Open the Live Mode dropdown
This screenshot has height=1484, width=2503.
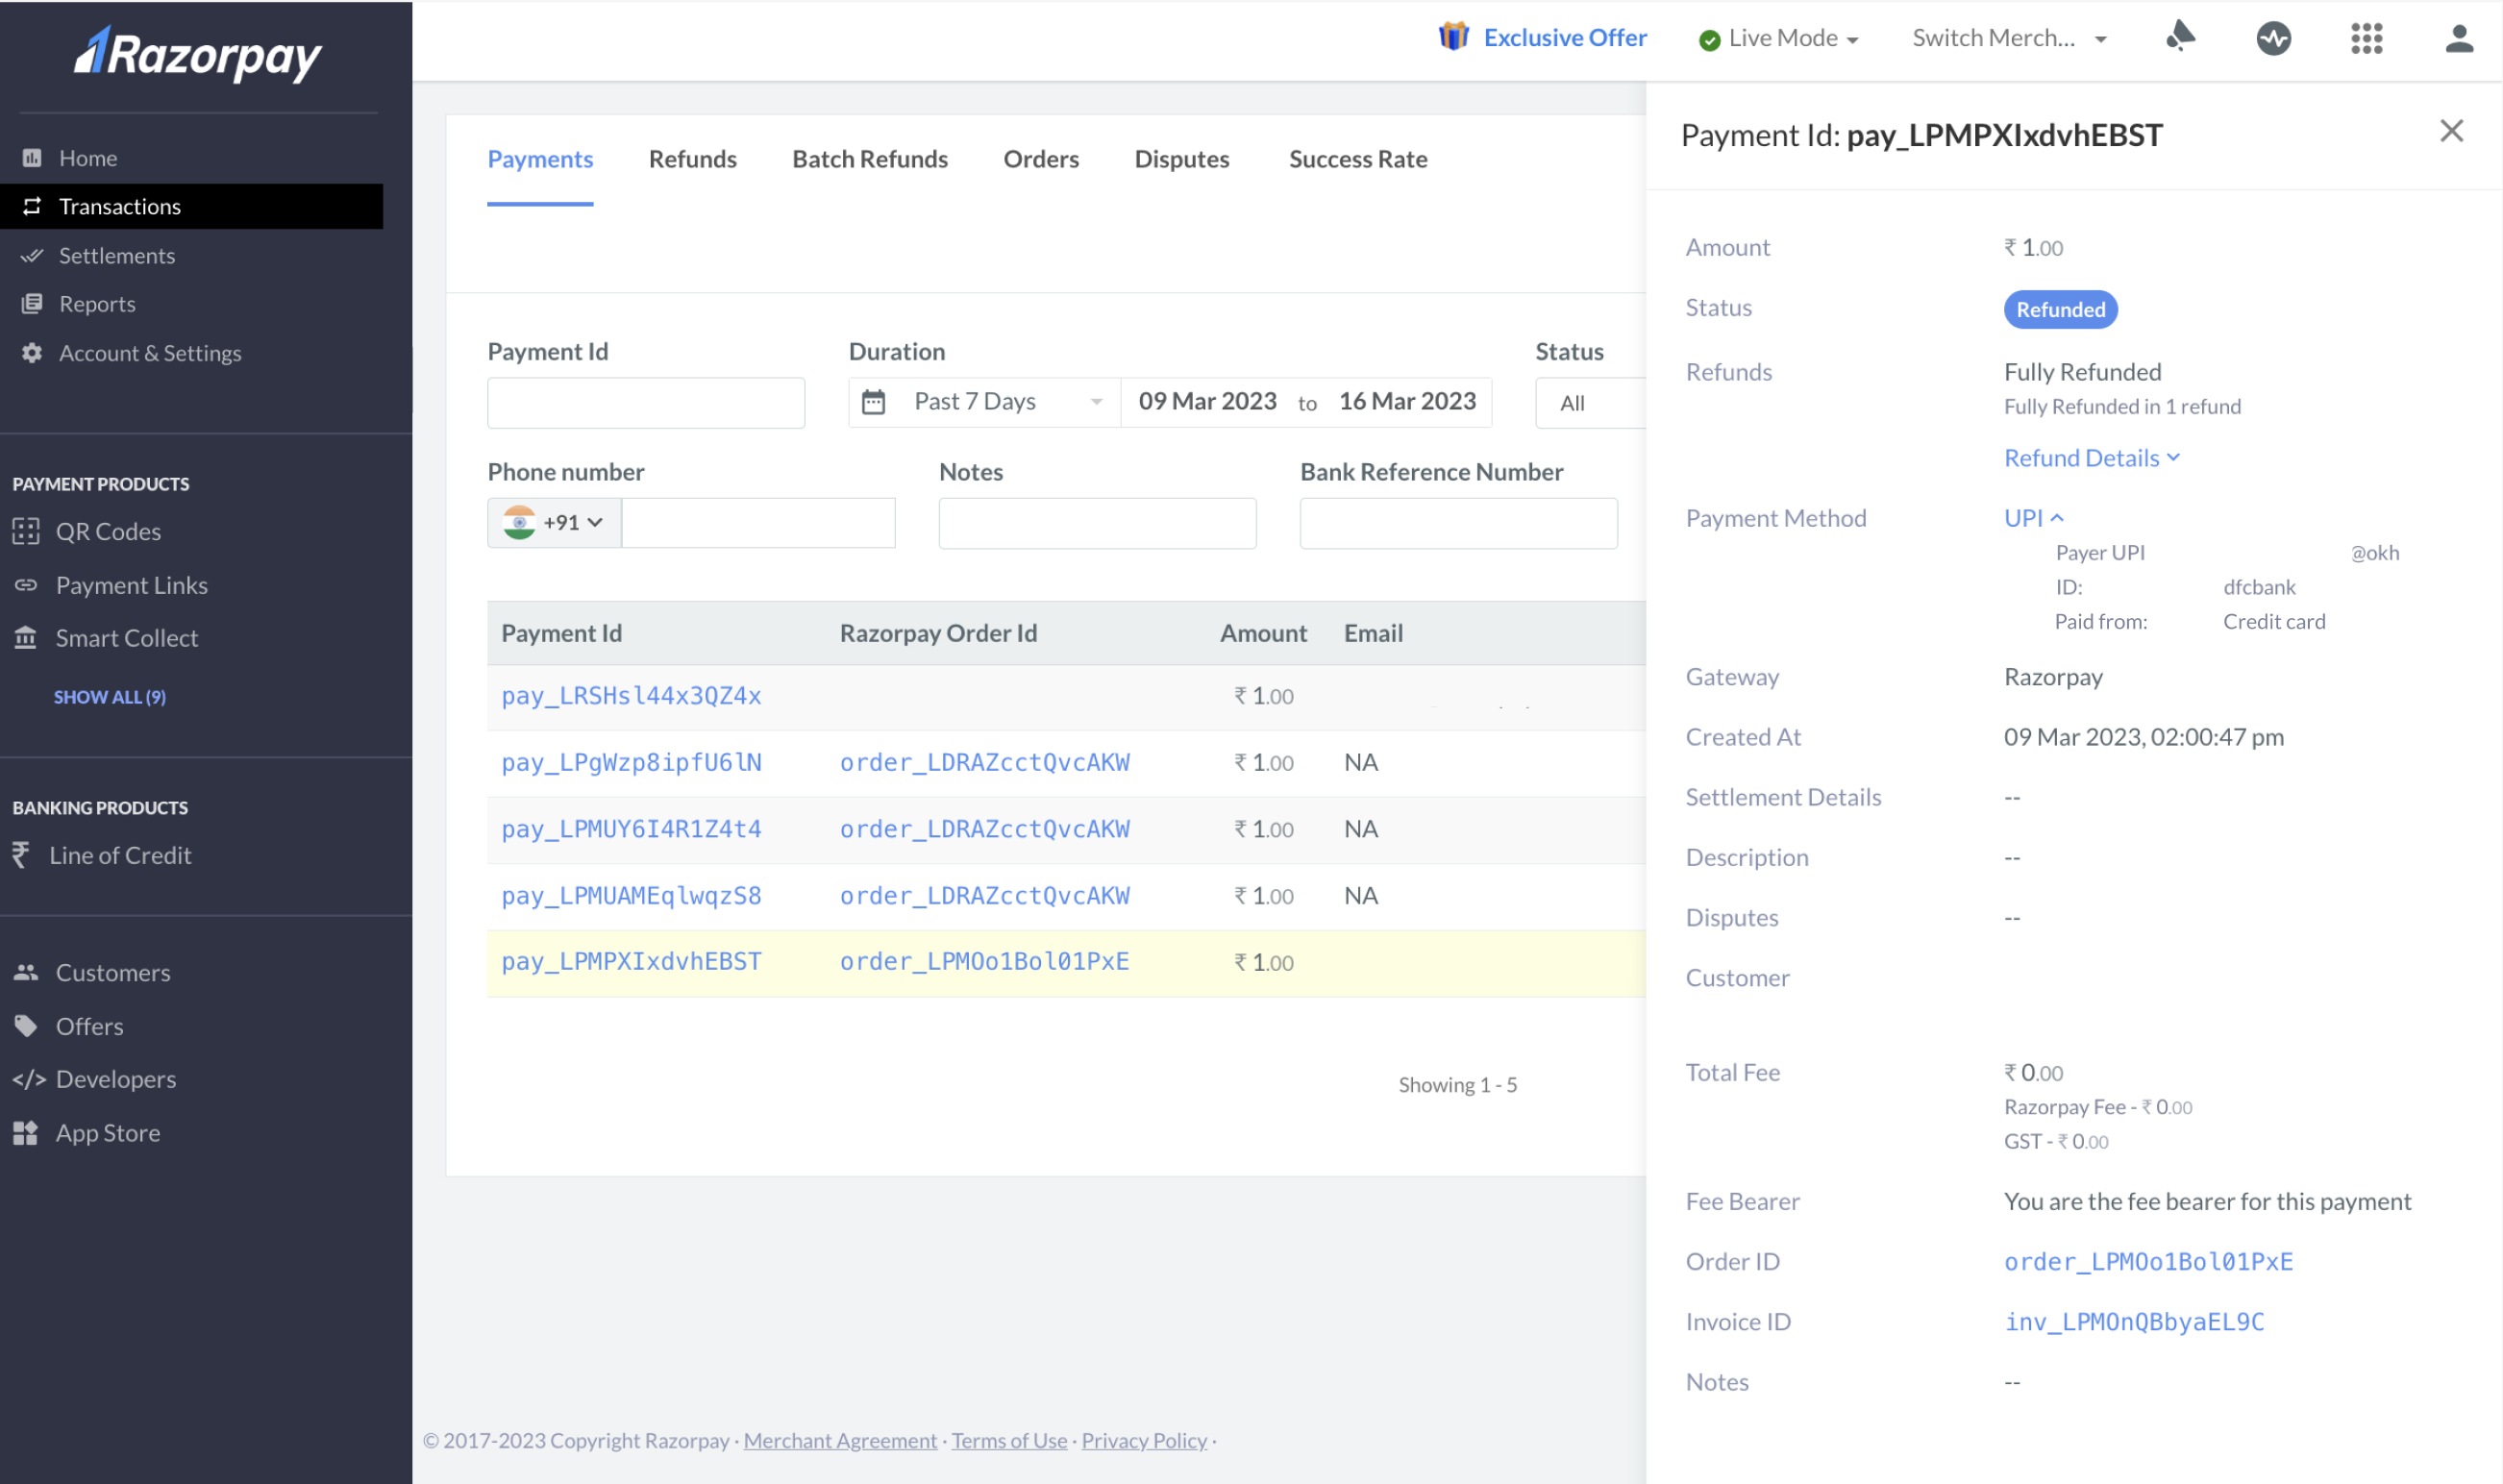1779,38
